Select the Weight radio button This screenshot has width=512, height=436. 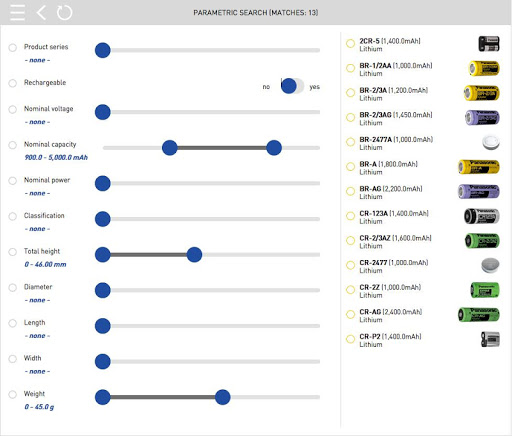coord(13,394)
